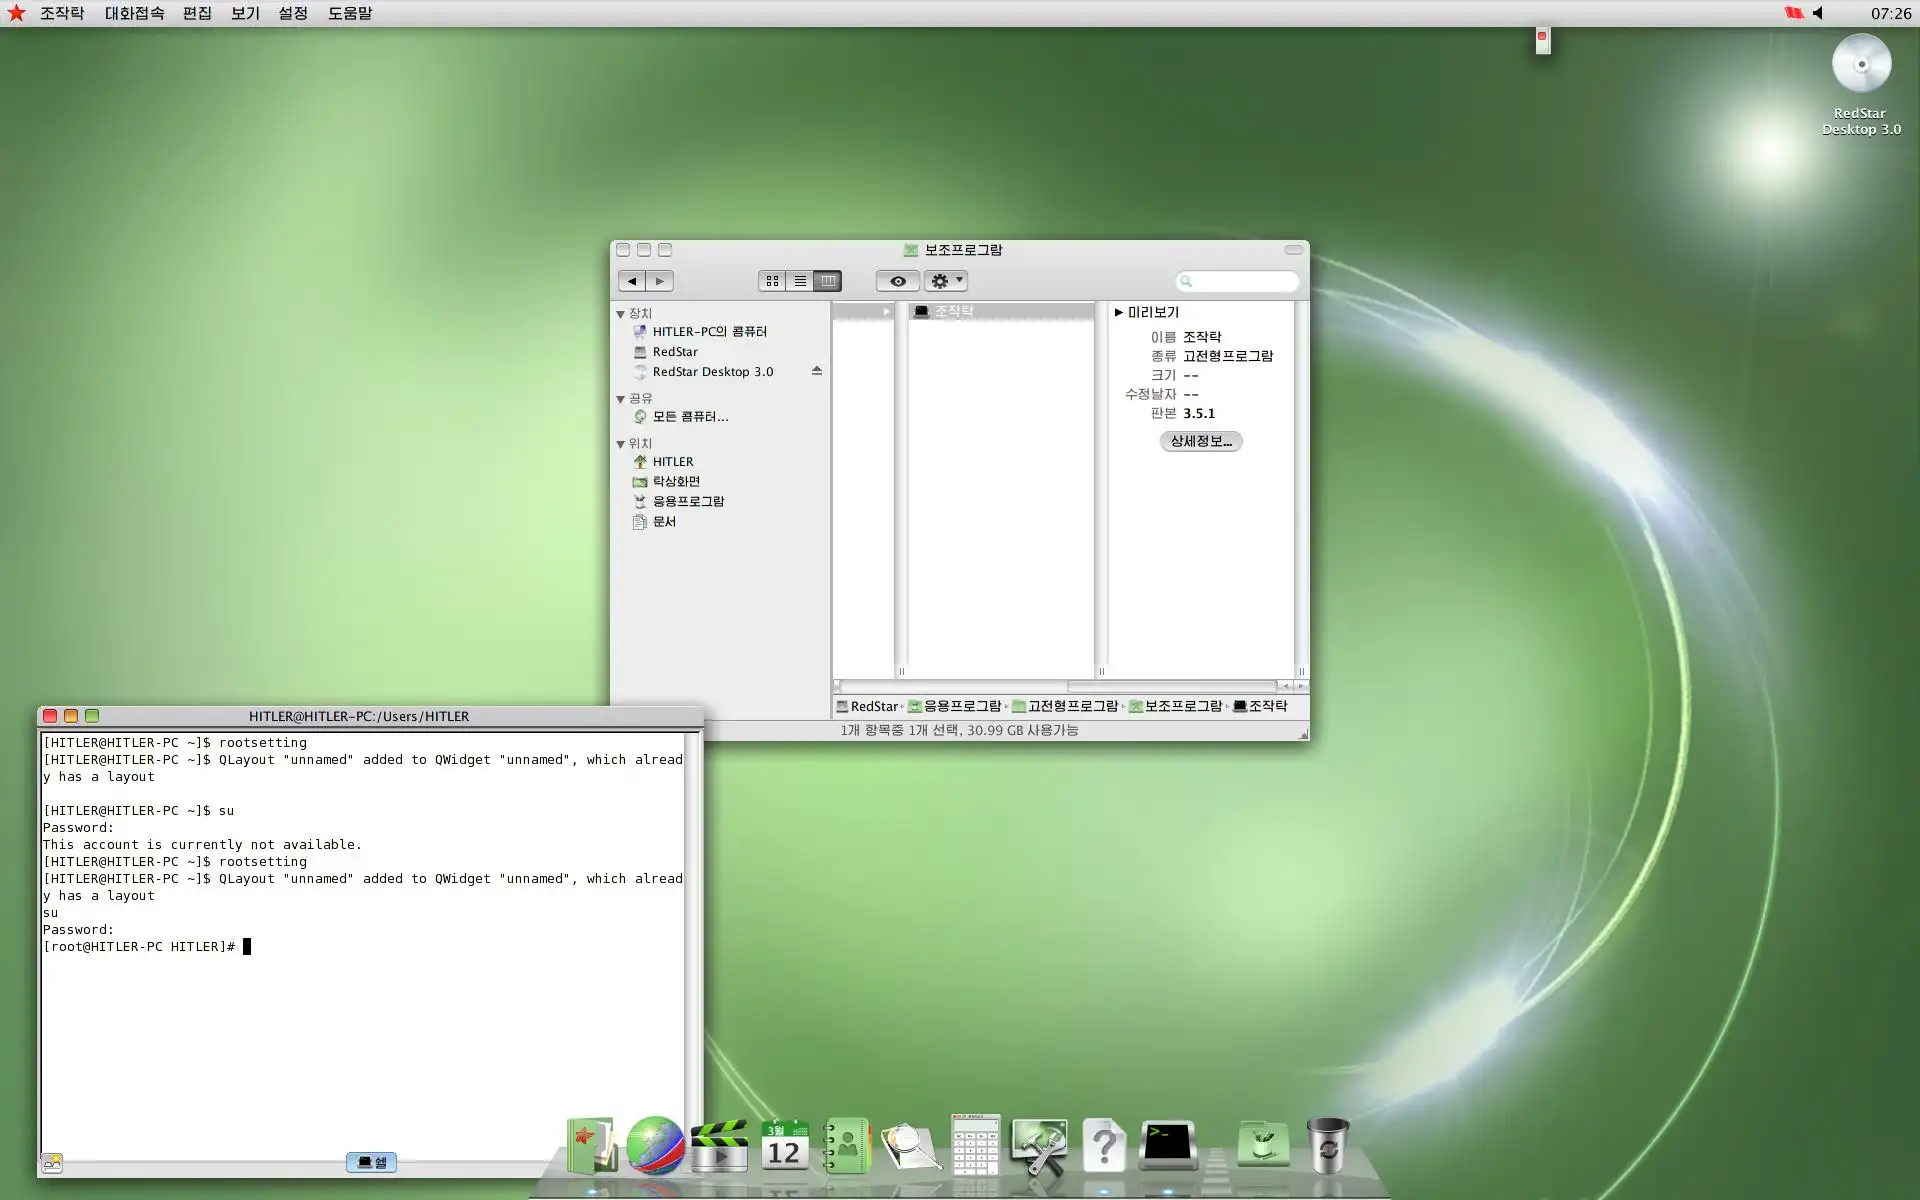This screenshot has height=1200, width=1920.
Task: Eject RedStar Desktop 3.0 in sidebar
Action: (817, 371)
